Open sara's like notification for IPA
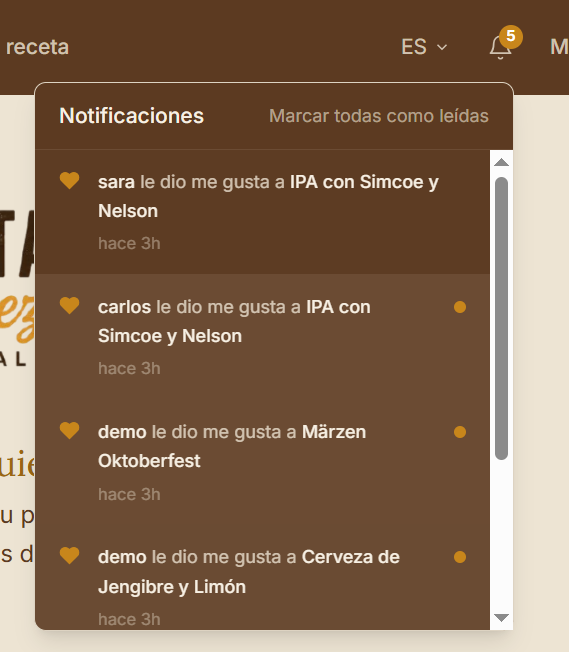 point(262,212)
